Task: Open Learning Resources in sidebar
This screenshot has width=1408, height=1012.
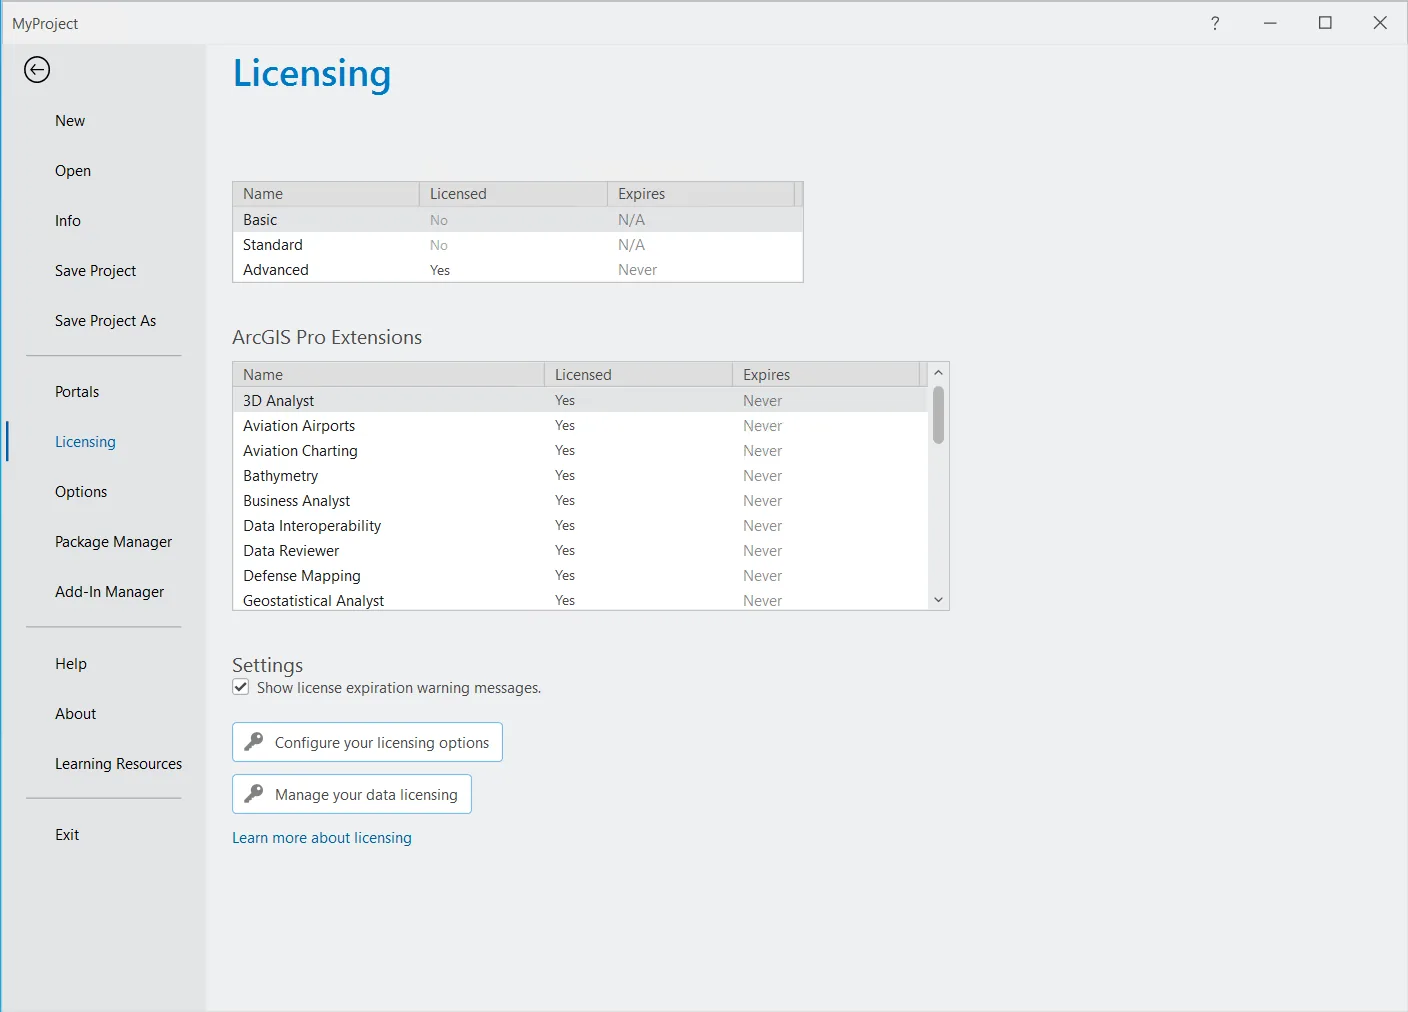Action: click(x=118, y=764)
